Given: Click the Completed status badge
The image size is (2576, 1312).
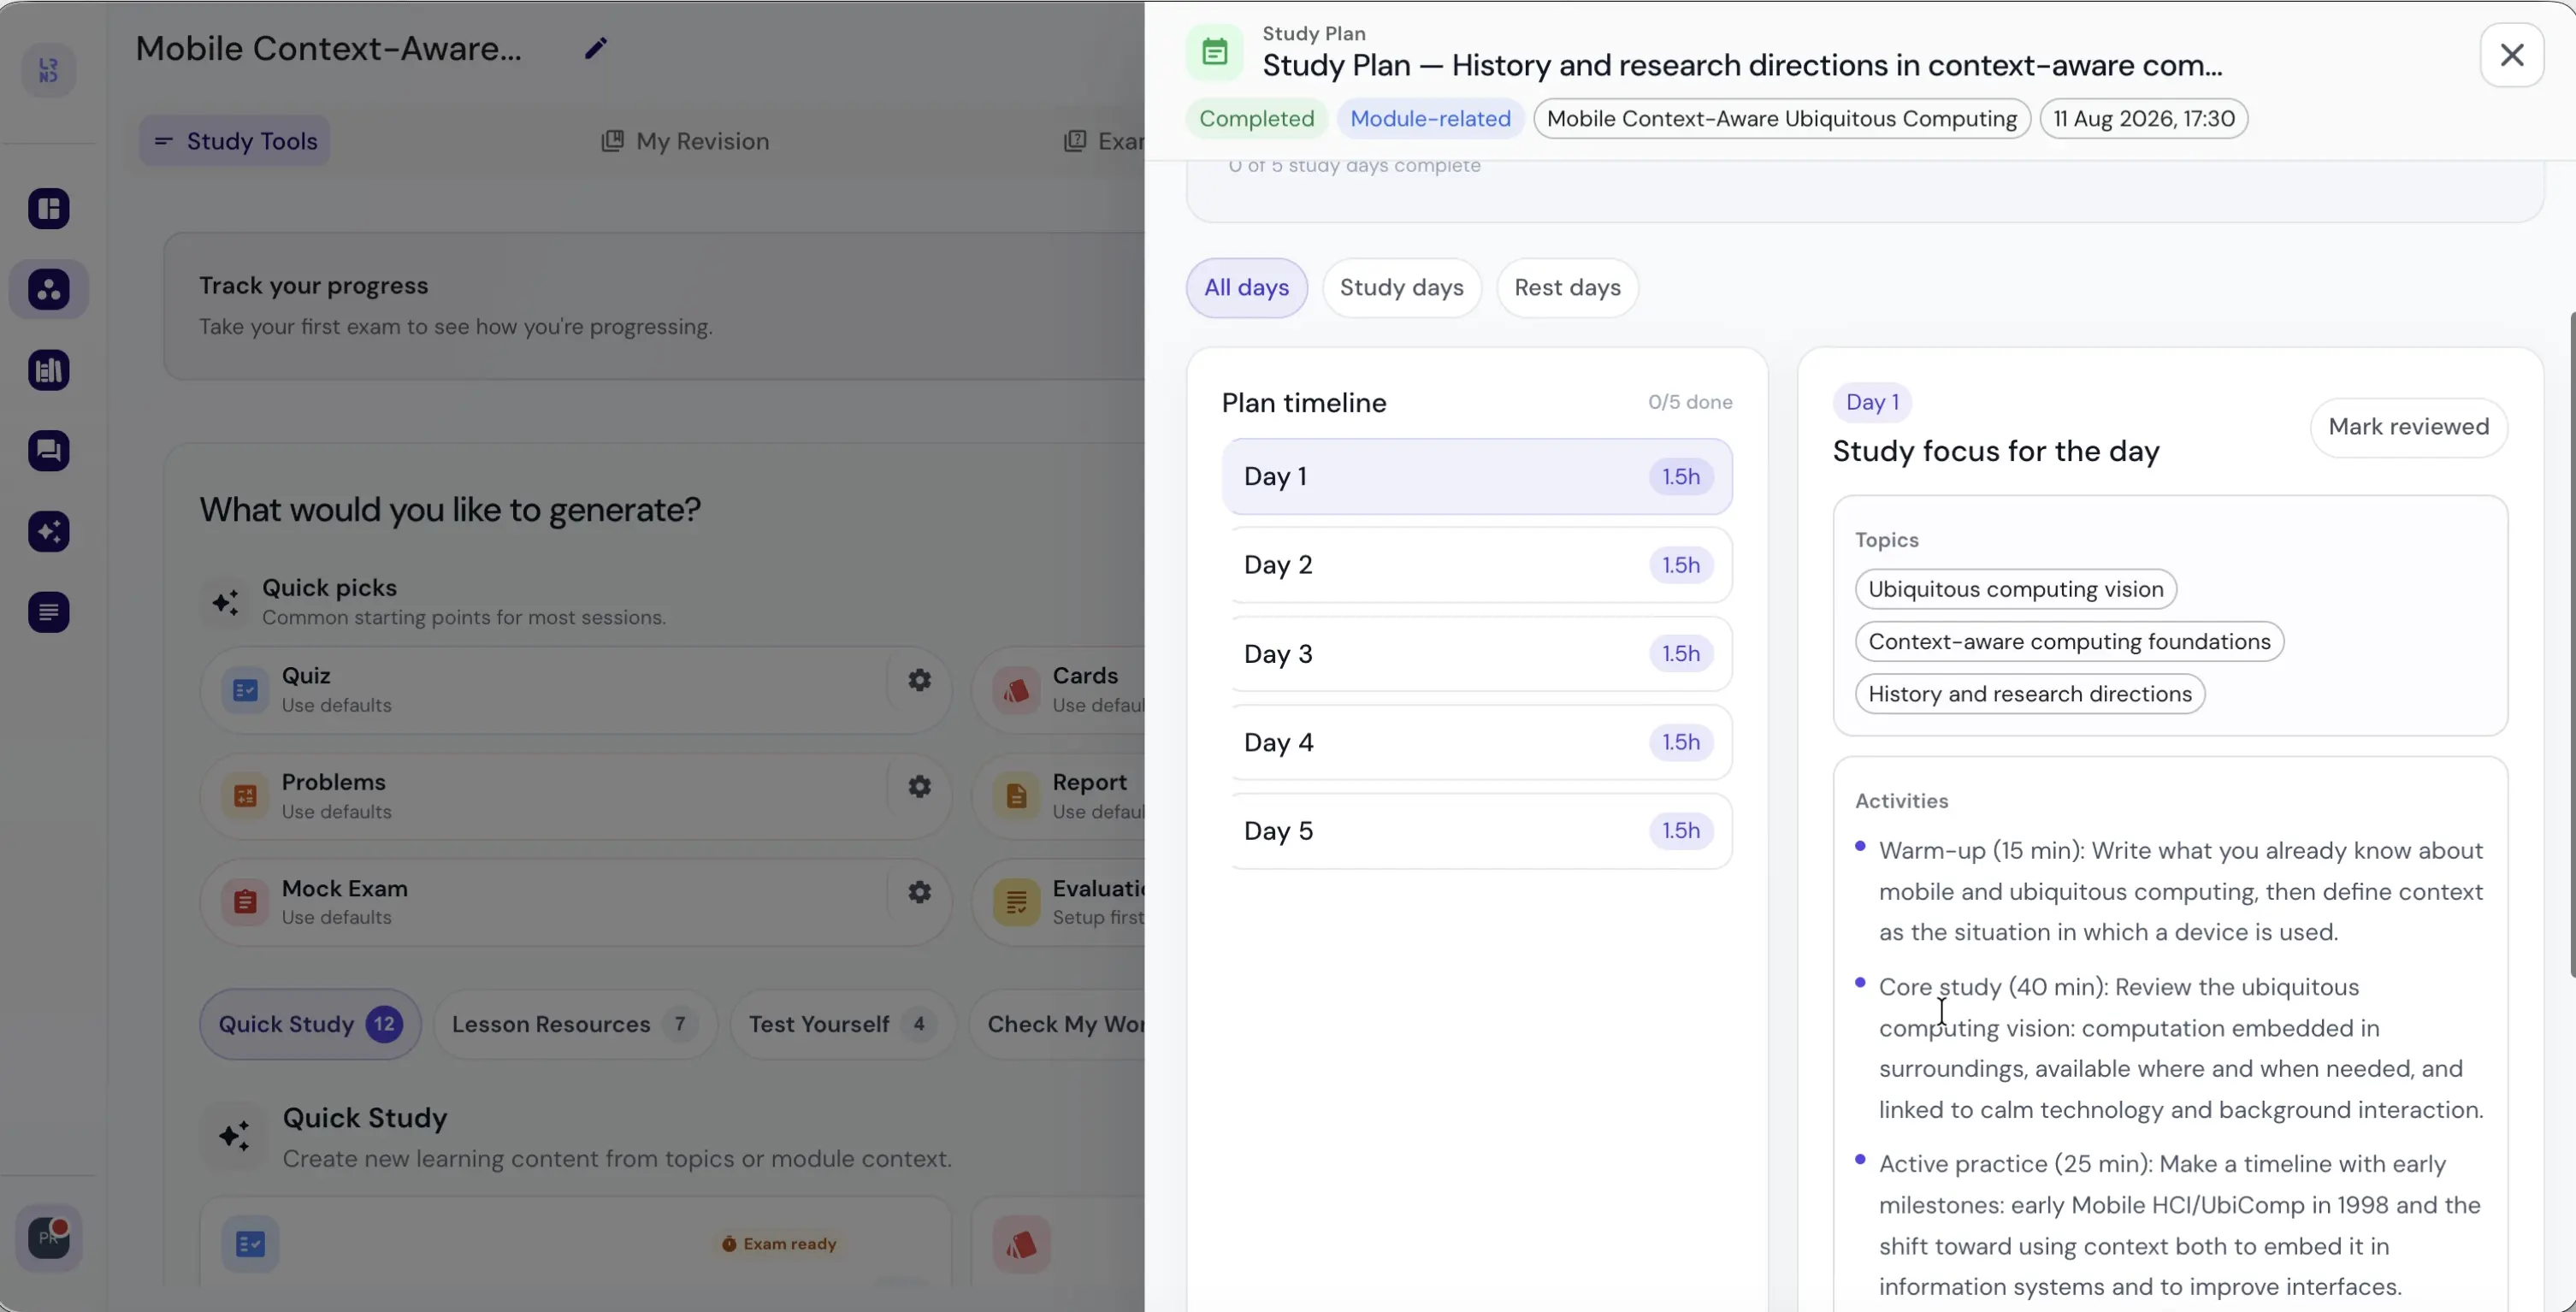Looking at the screenshot, I should (x=1256, y=119).
